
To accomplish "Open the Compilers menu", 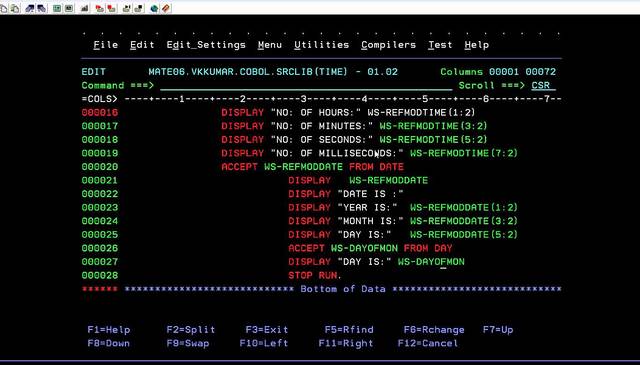I will (x=389, y=45).
